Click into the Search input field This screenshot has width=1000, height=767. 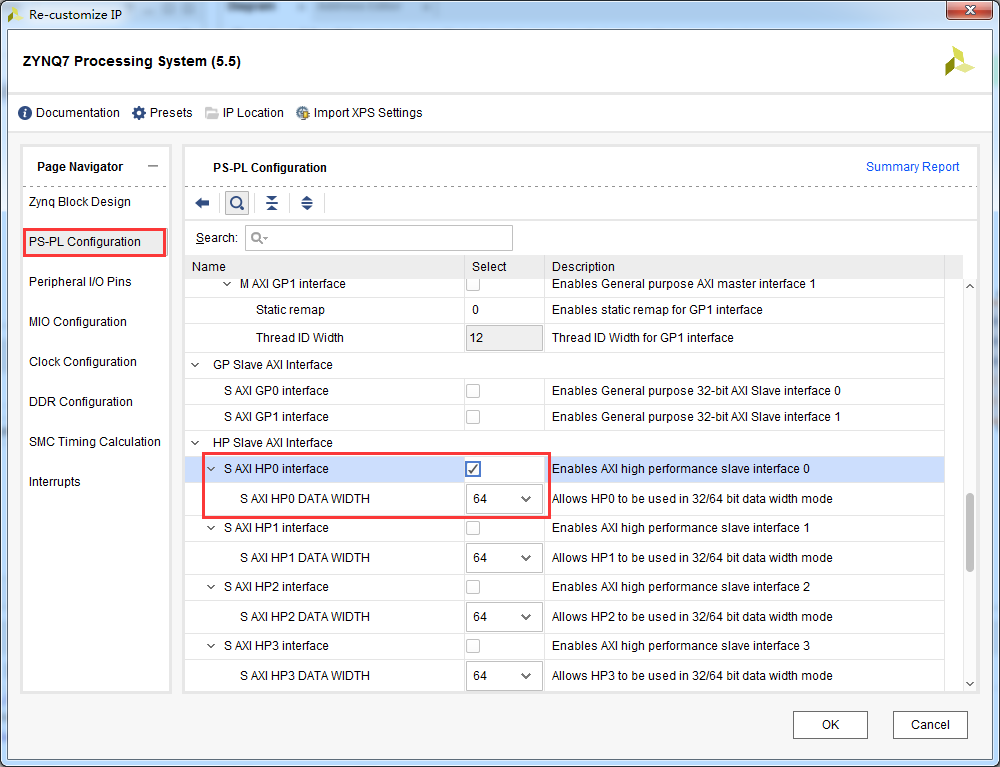pos(379,238)
